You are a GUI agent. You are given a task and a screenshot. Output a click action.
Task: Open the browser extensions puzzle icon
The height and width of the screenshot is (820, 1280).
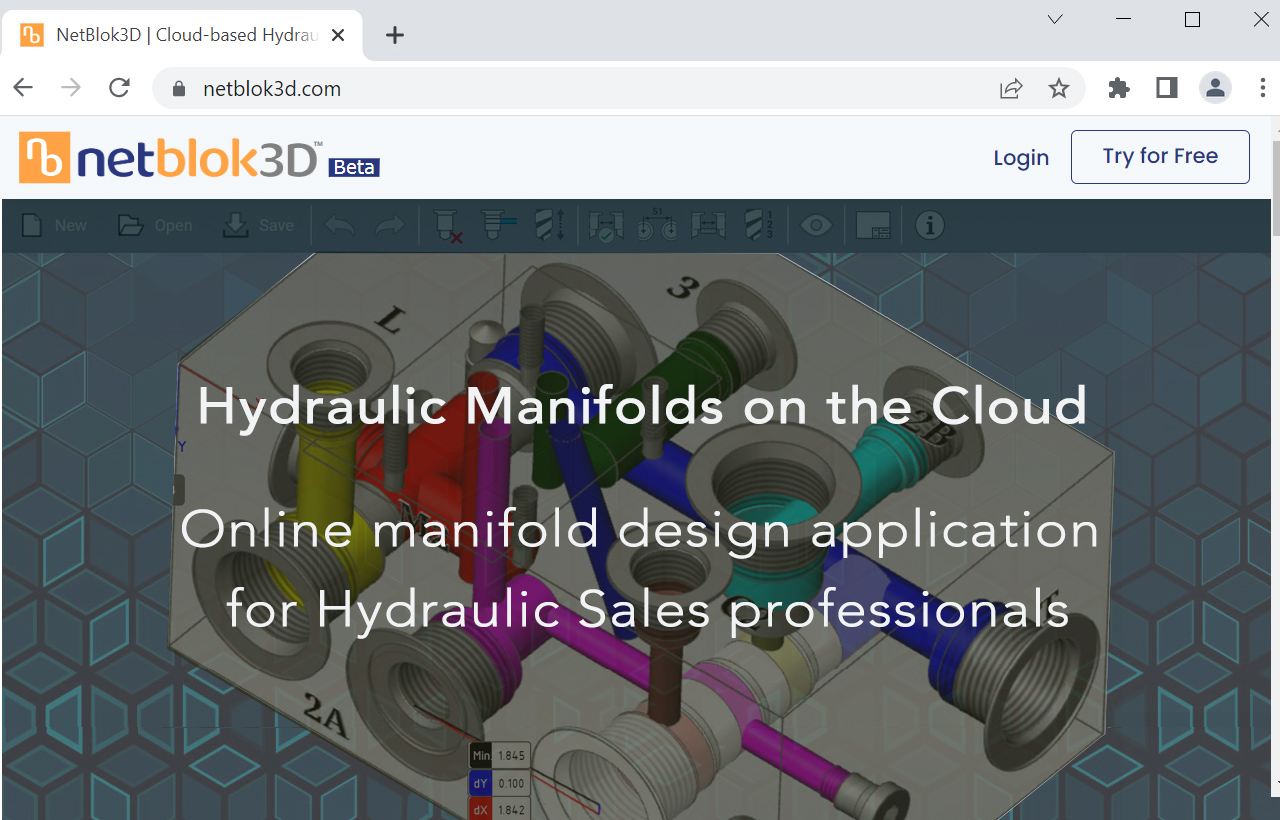pyautogui.click(x=1119, y=88)
